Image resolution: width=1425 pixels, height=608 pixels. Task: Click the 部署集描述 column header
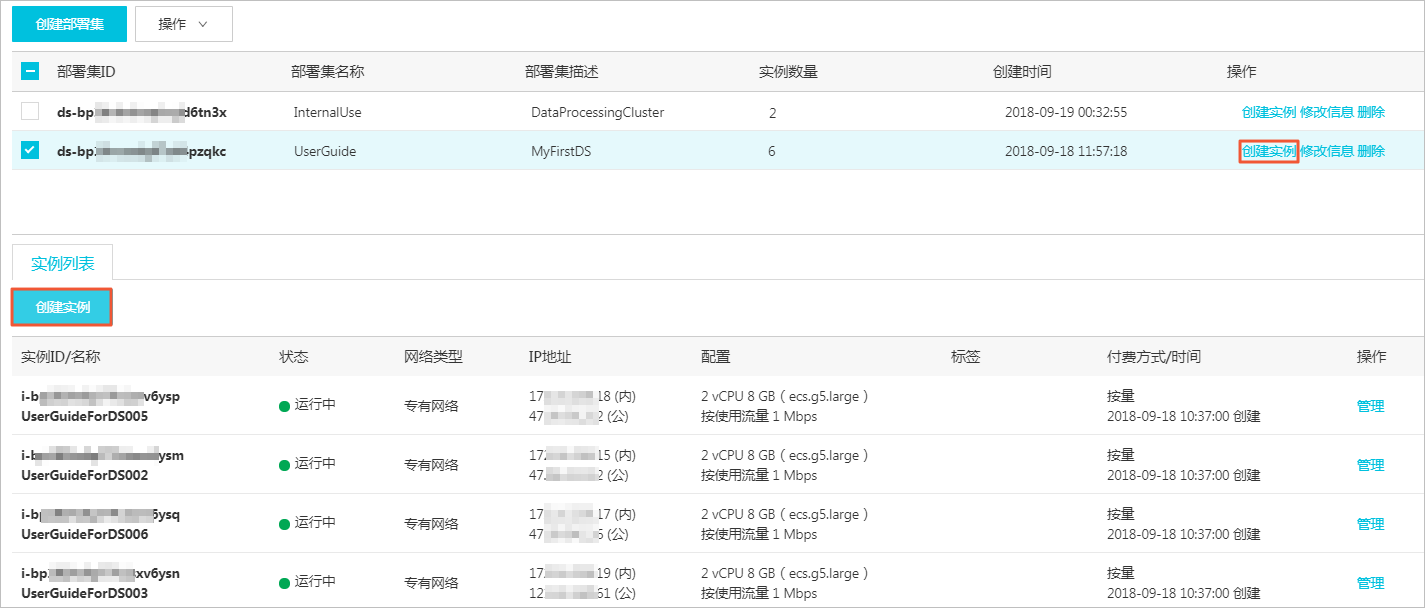561,72
